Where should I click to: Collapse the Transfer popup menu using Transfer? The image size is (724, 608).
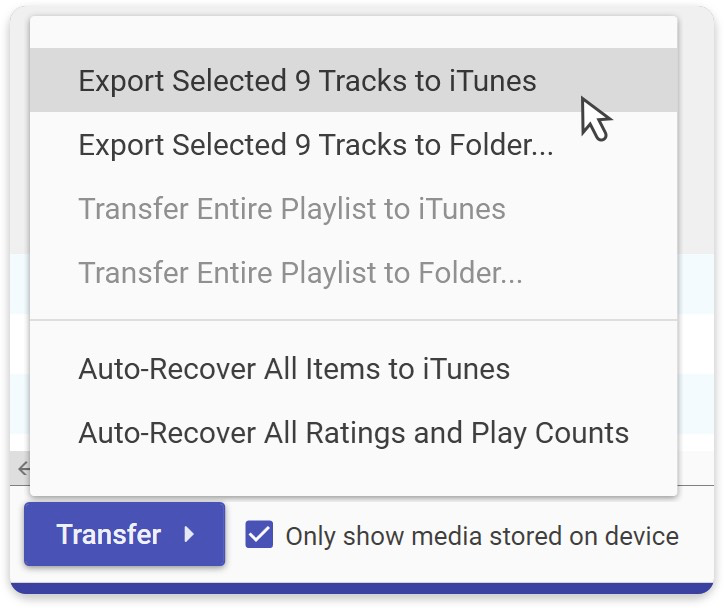[x=109, y=534]
